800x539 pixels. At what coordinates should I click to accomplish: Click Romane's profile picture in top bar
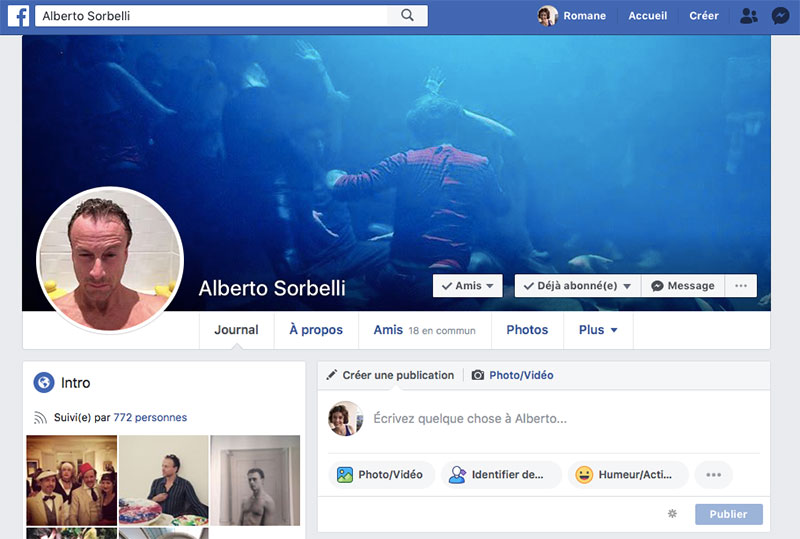click(x=547, y=16)
